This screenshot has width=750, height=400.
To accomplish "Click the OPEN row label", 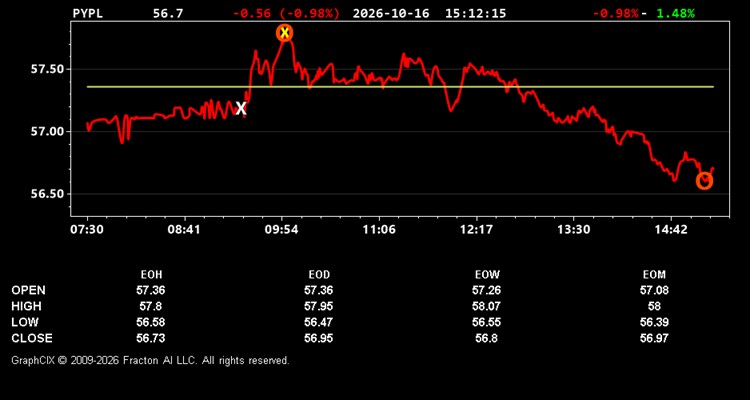I will (x=29, y=290).
